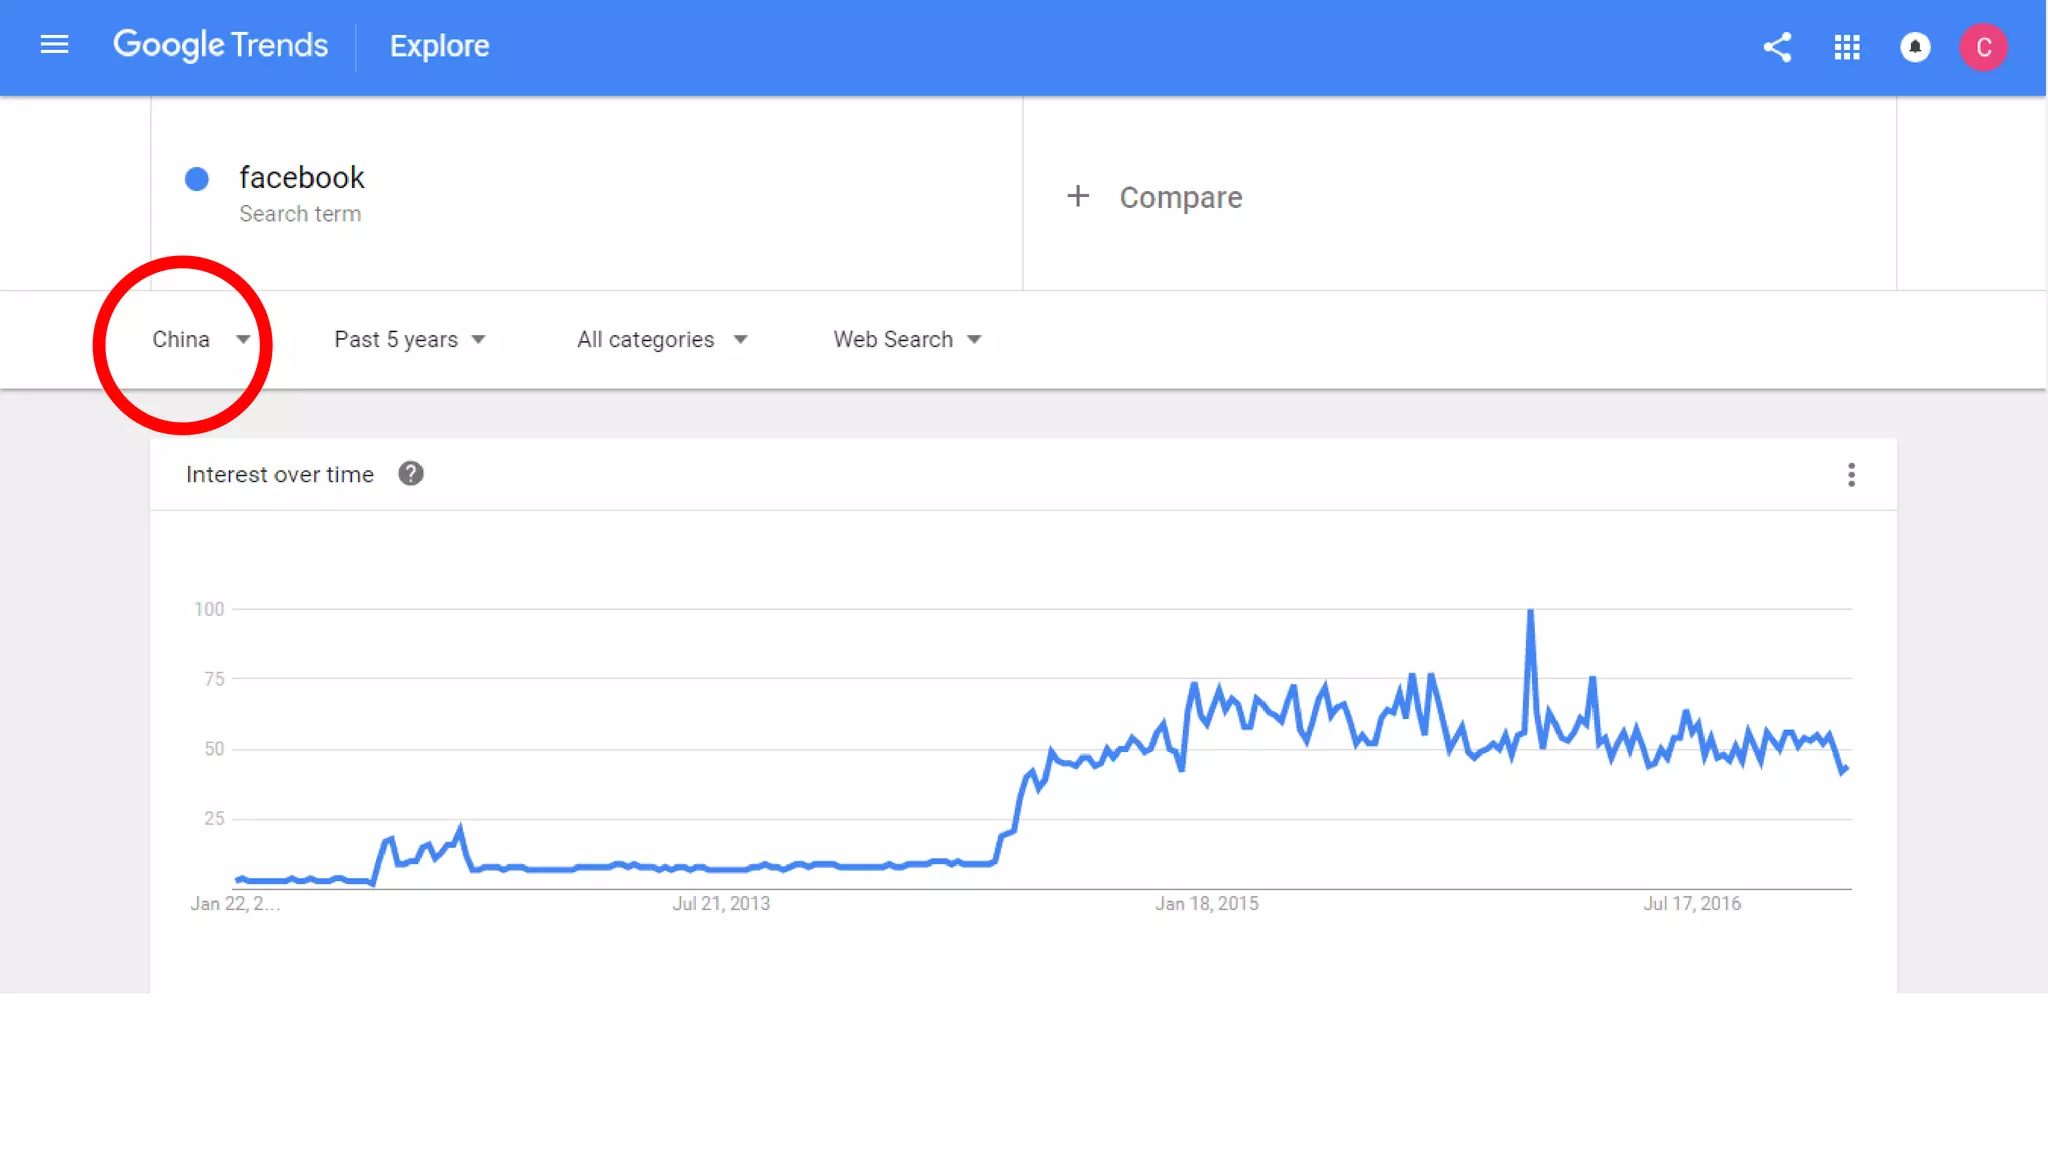This screenshot has width=2048, height=1152.
Task: Open the hamburger main menu
Action: (54, 45)
